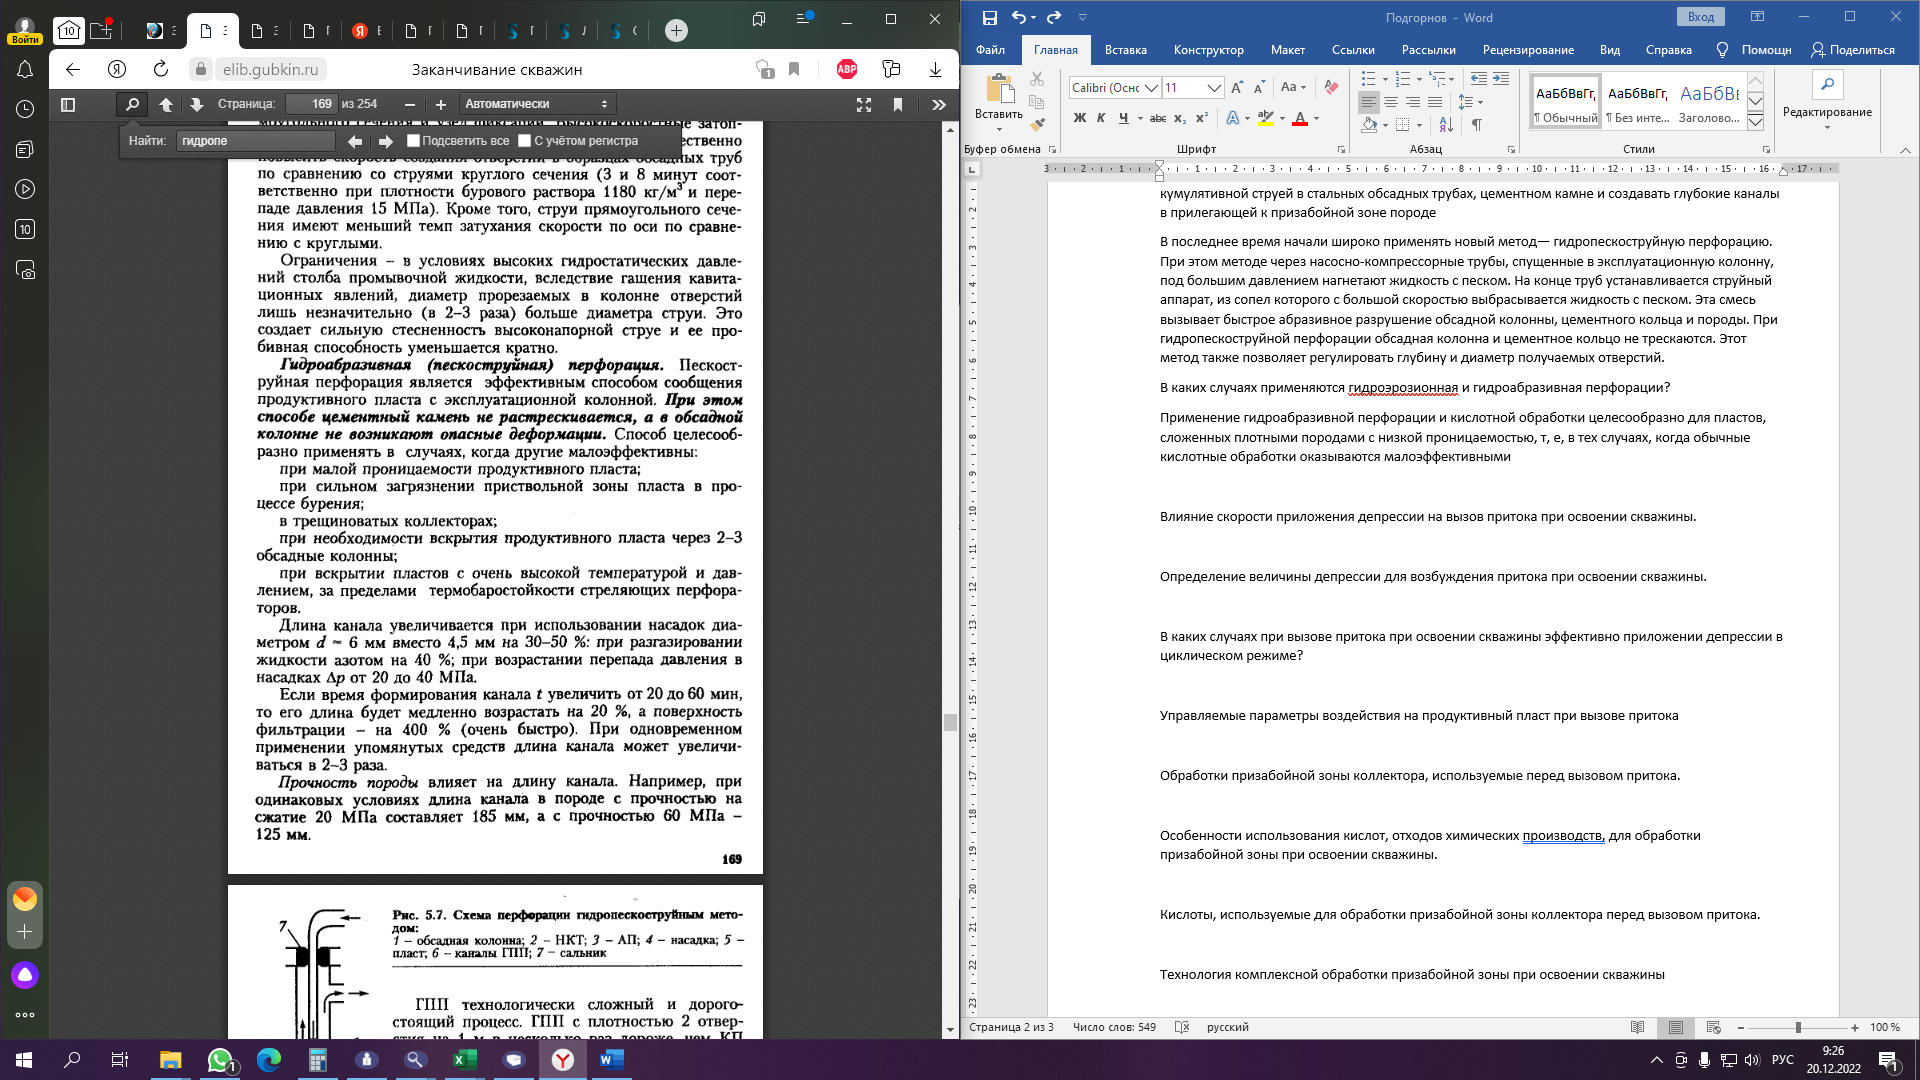The image size is (1920, 1080).
Task: Open the 'Автоматически' zoom dropdown
Action: 537,104
